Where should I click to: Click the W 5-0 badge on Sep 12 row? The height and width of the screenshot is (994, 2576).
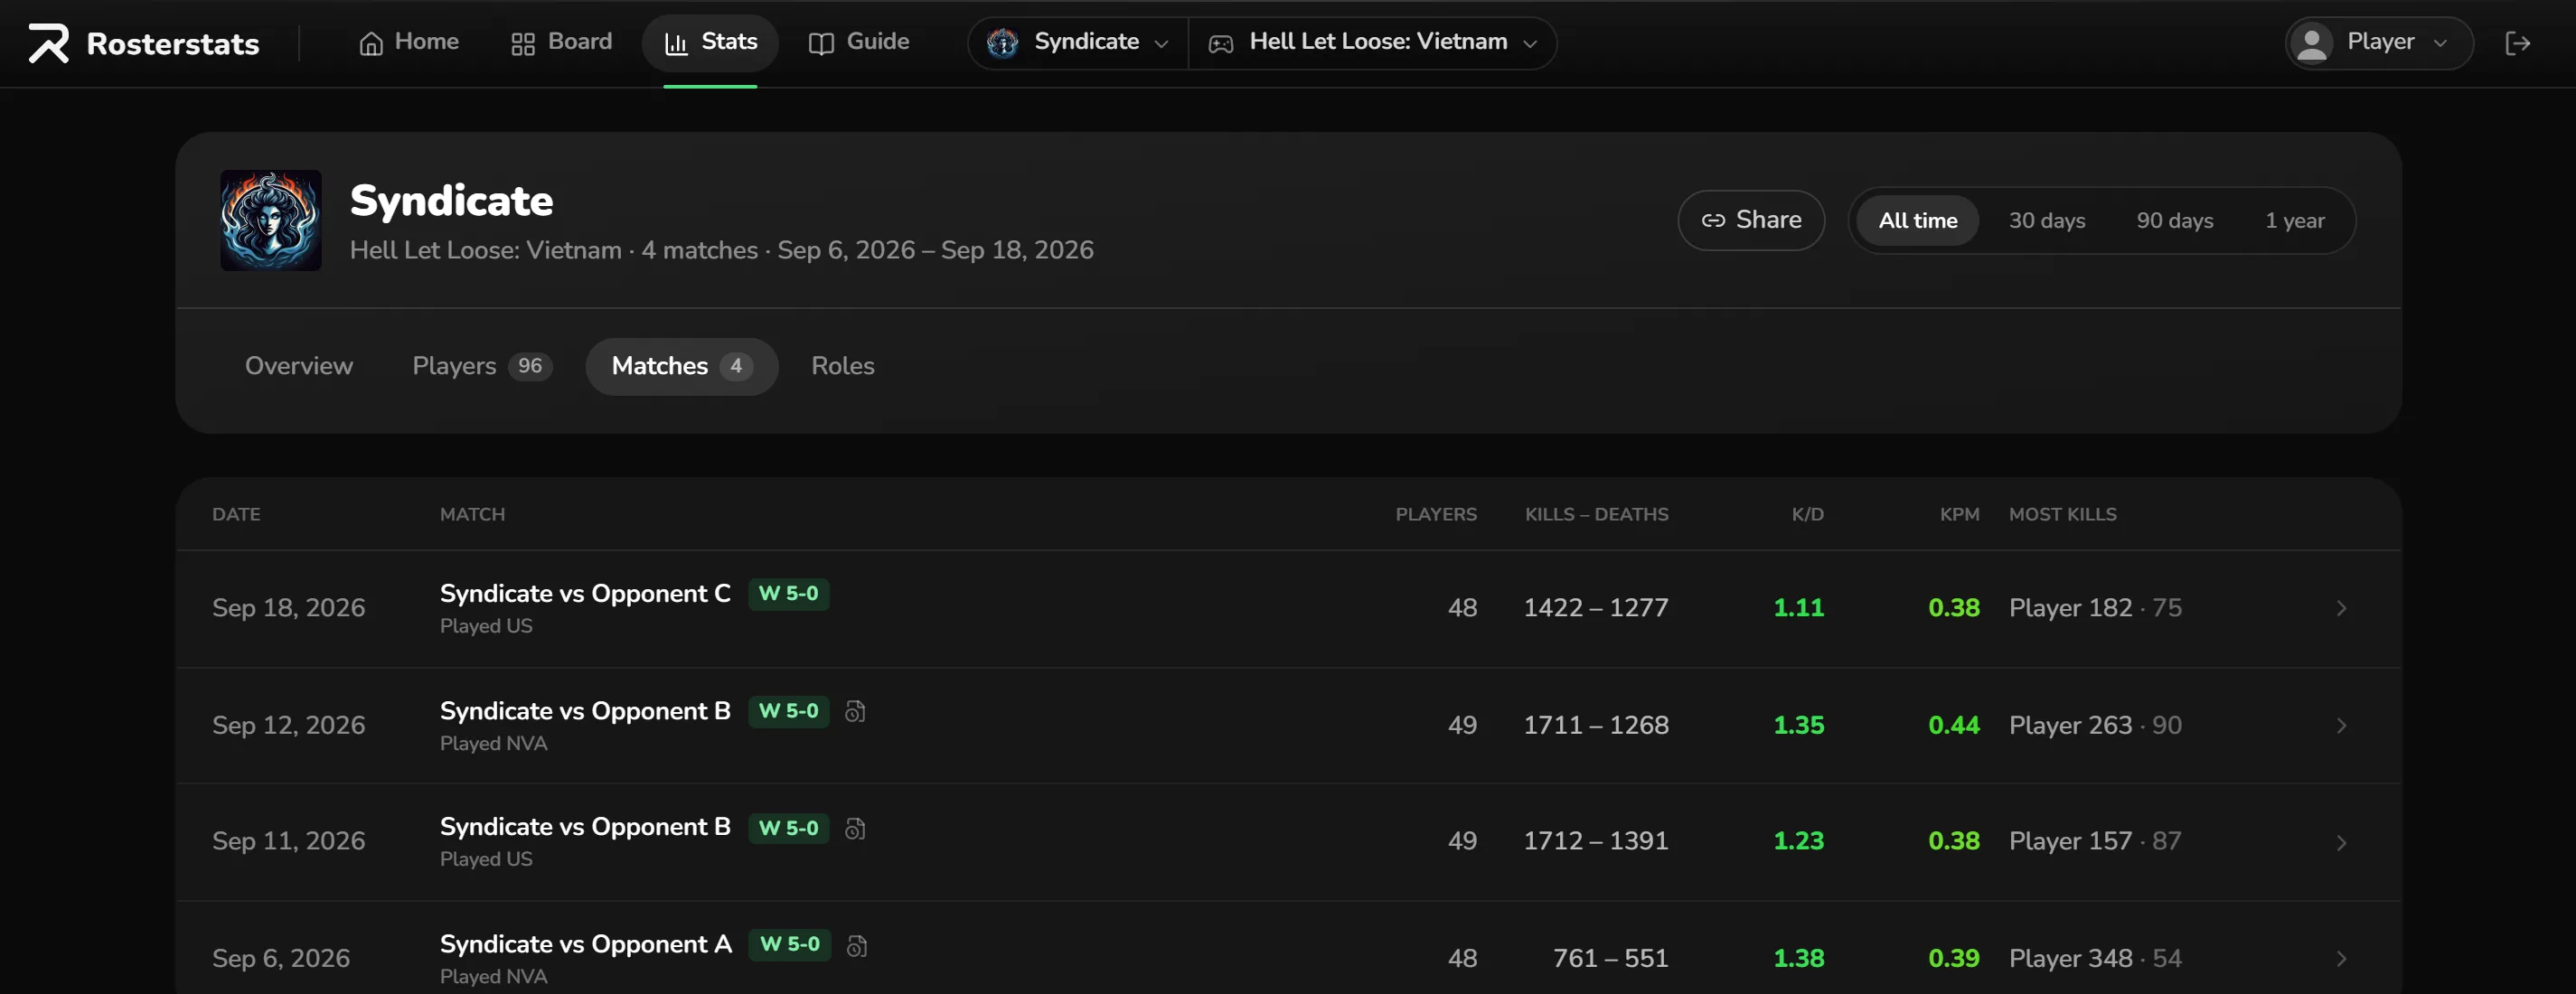788,711
